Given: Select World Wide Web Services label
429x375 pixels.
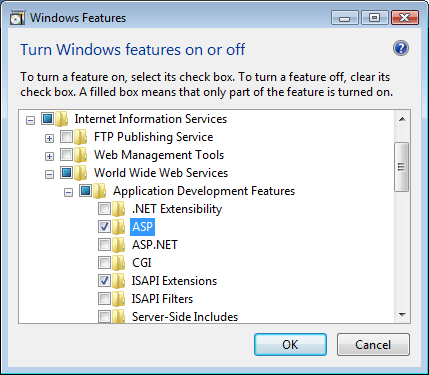Looking at the screenshot, I should (x=161, y=173).
